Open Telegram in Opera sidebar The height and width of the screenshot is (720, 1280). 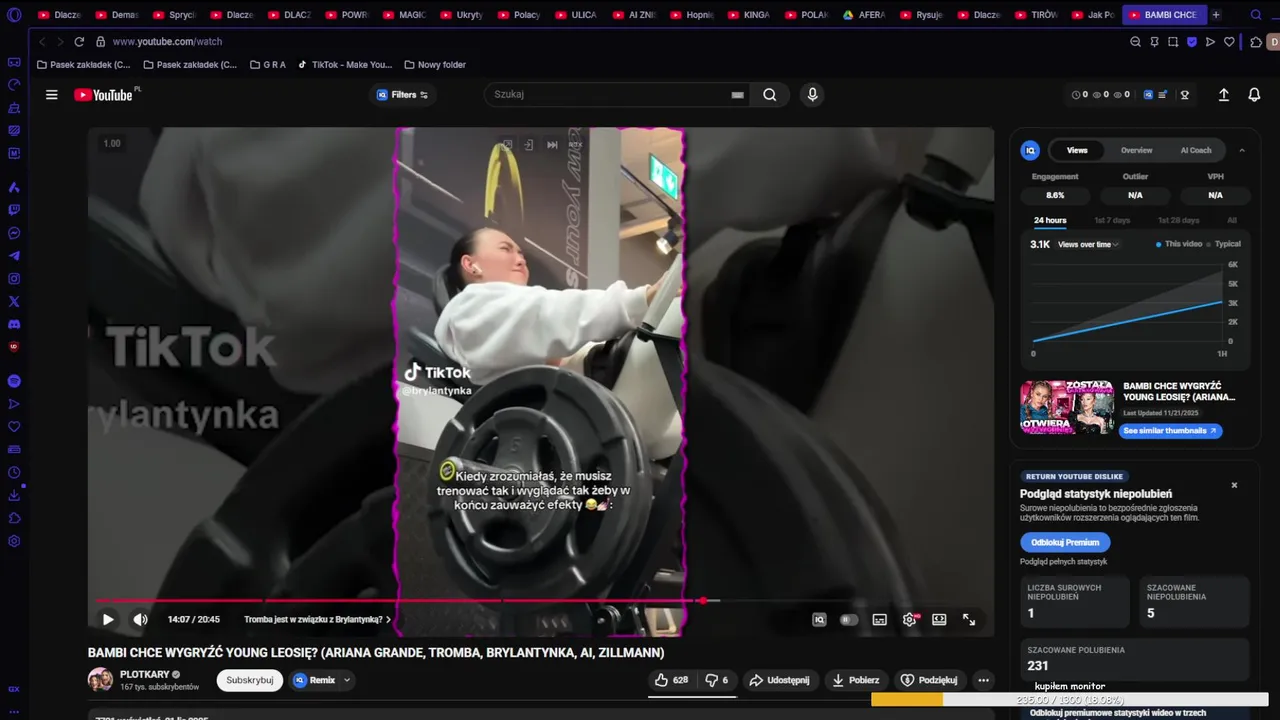click(x=14, y=256)
